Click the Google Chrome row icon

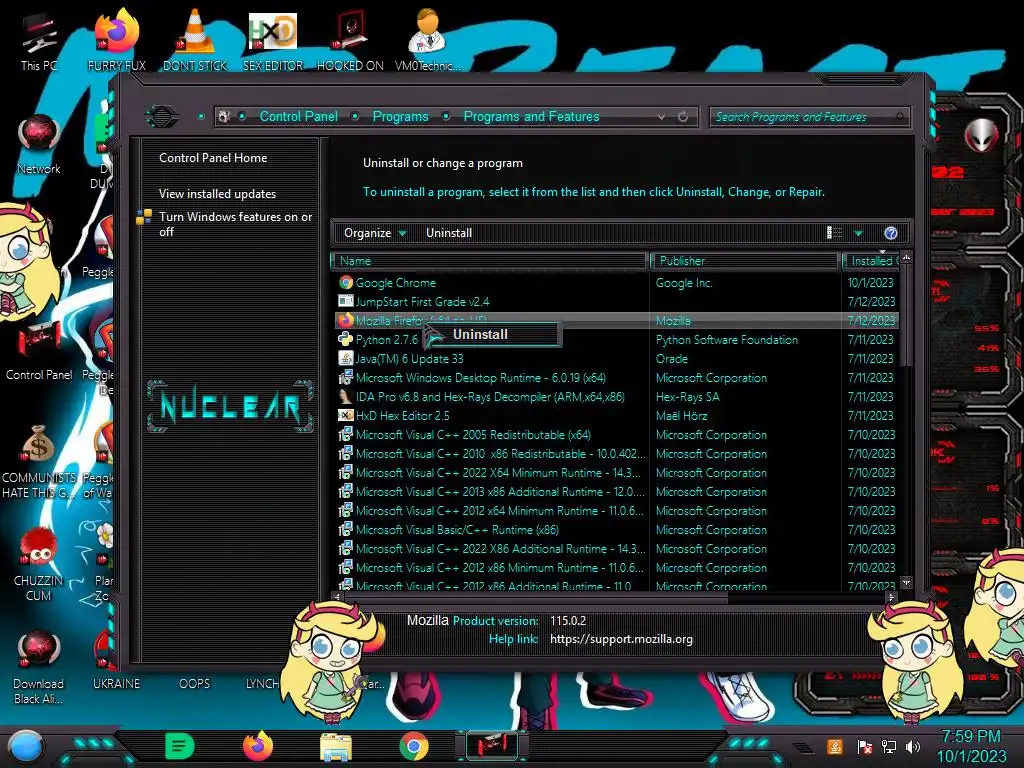[x=345, y=283]
